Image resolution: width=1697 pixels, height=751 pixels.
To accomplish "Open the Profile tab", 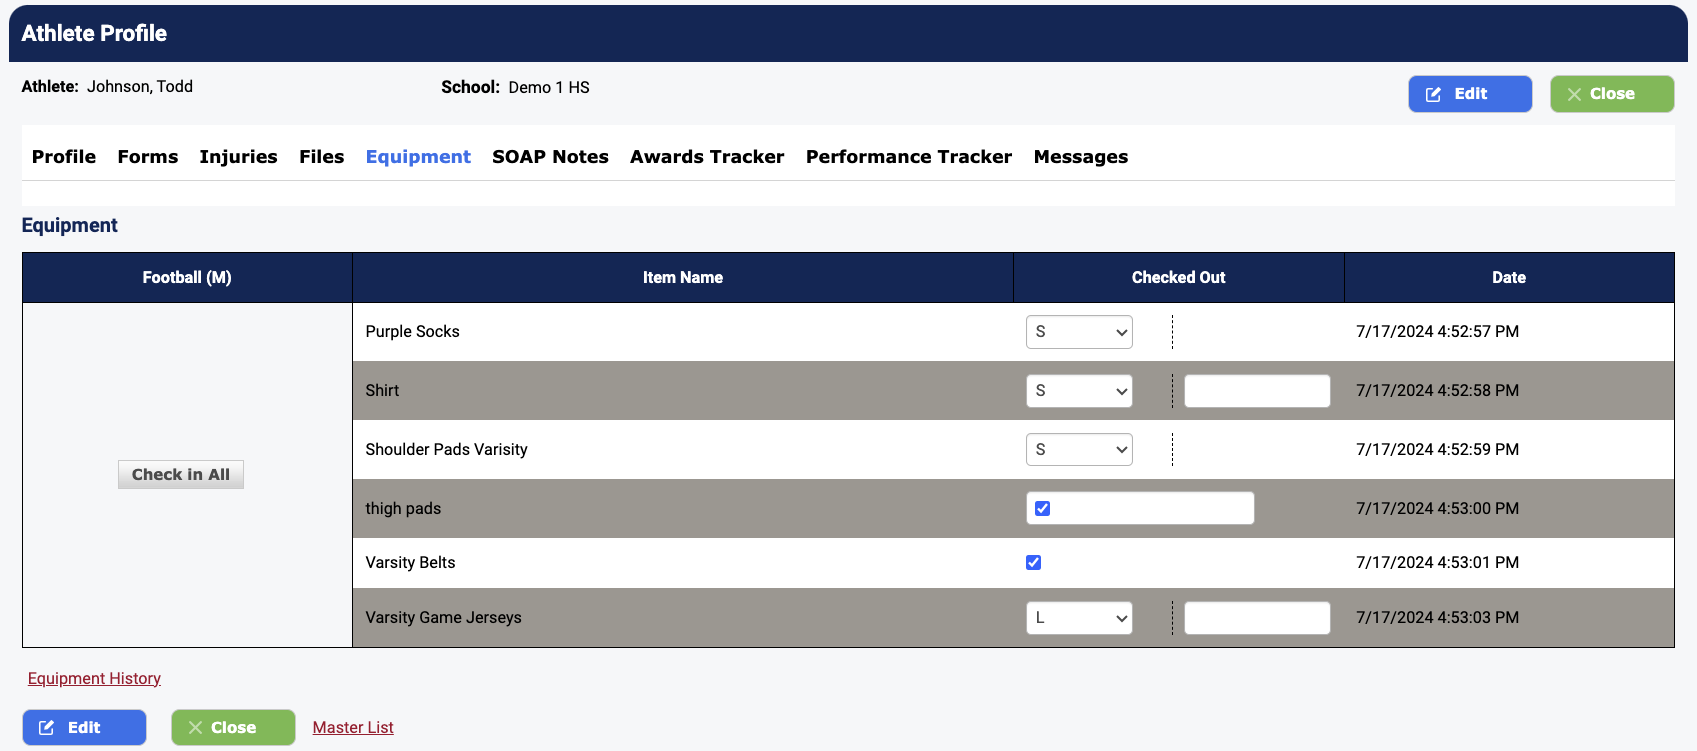I will pyautogui.click(x=64, y=157).
